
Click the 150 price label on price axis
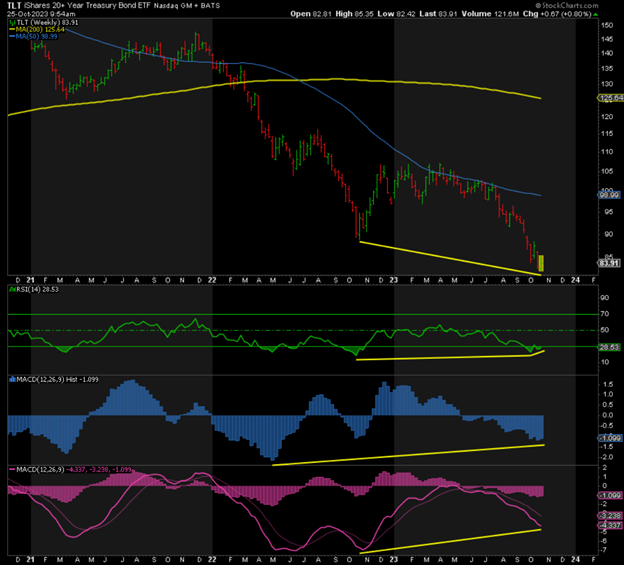click(x=607, y=25)
